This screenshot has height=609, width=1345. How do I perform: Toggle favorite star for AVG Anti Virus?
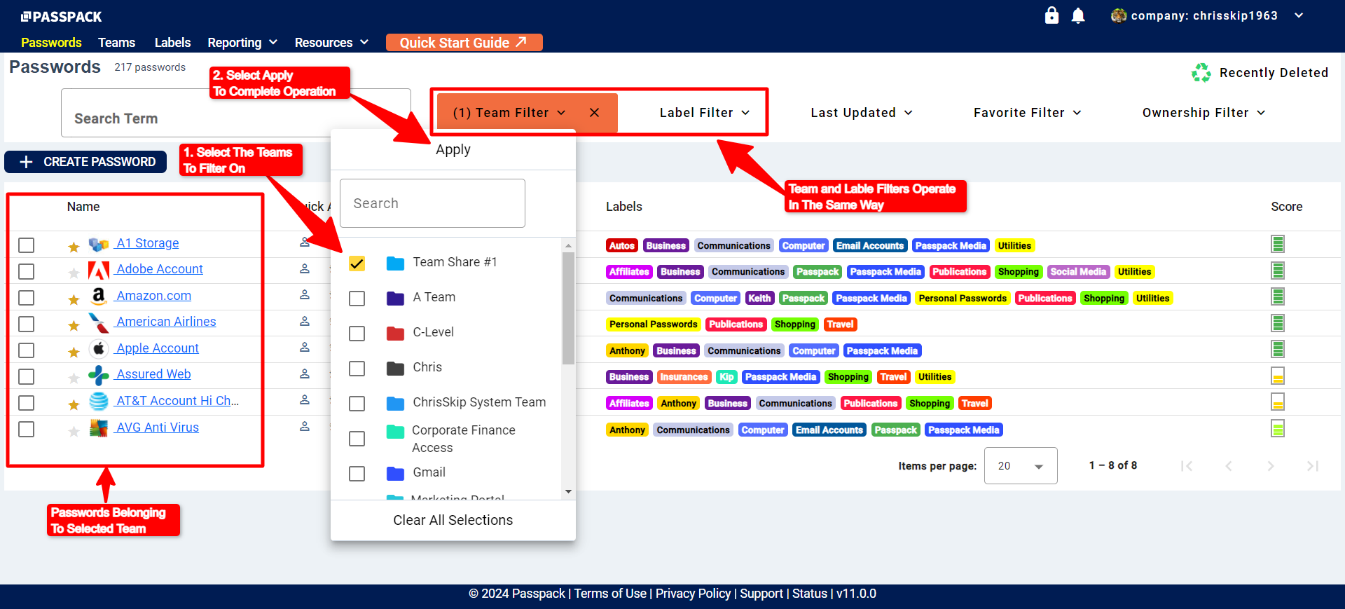[x=73, y=431]
